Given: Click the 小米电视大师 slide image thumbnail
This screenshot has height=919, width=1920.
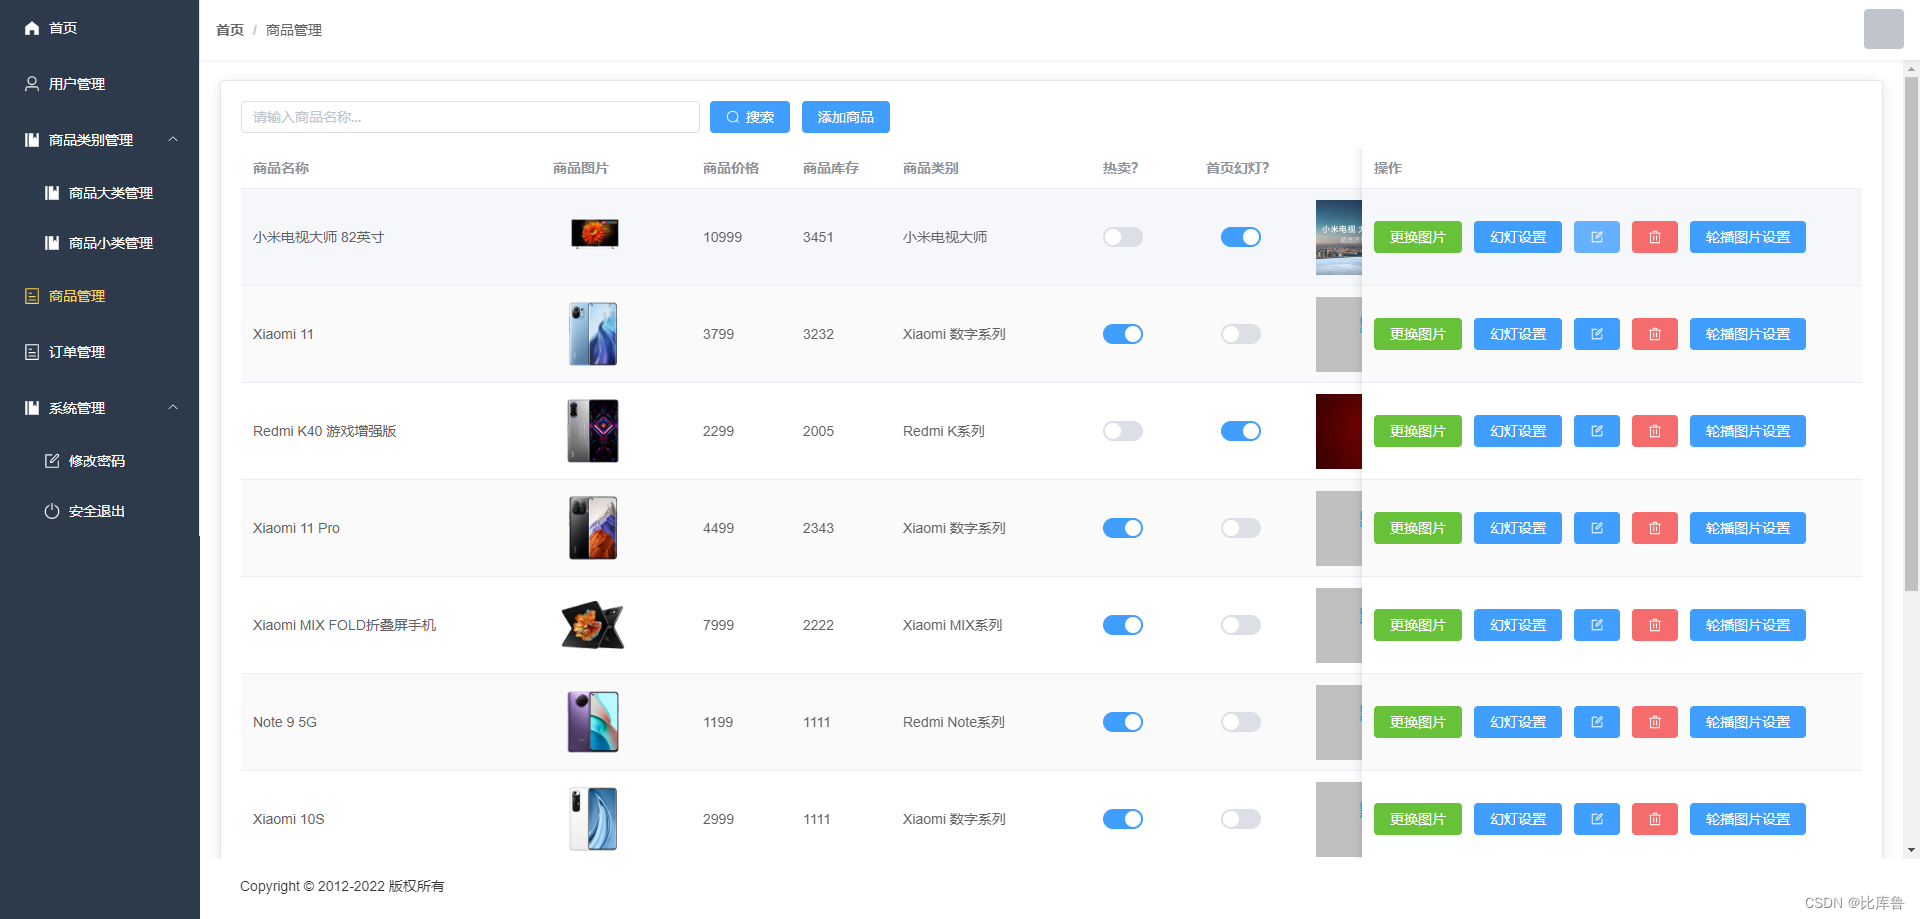Looking at the screenshot, I should 1339,237.
